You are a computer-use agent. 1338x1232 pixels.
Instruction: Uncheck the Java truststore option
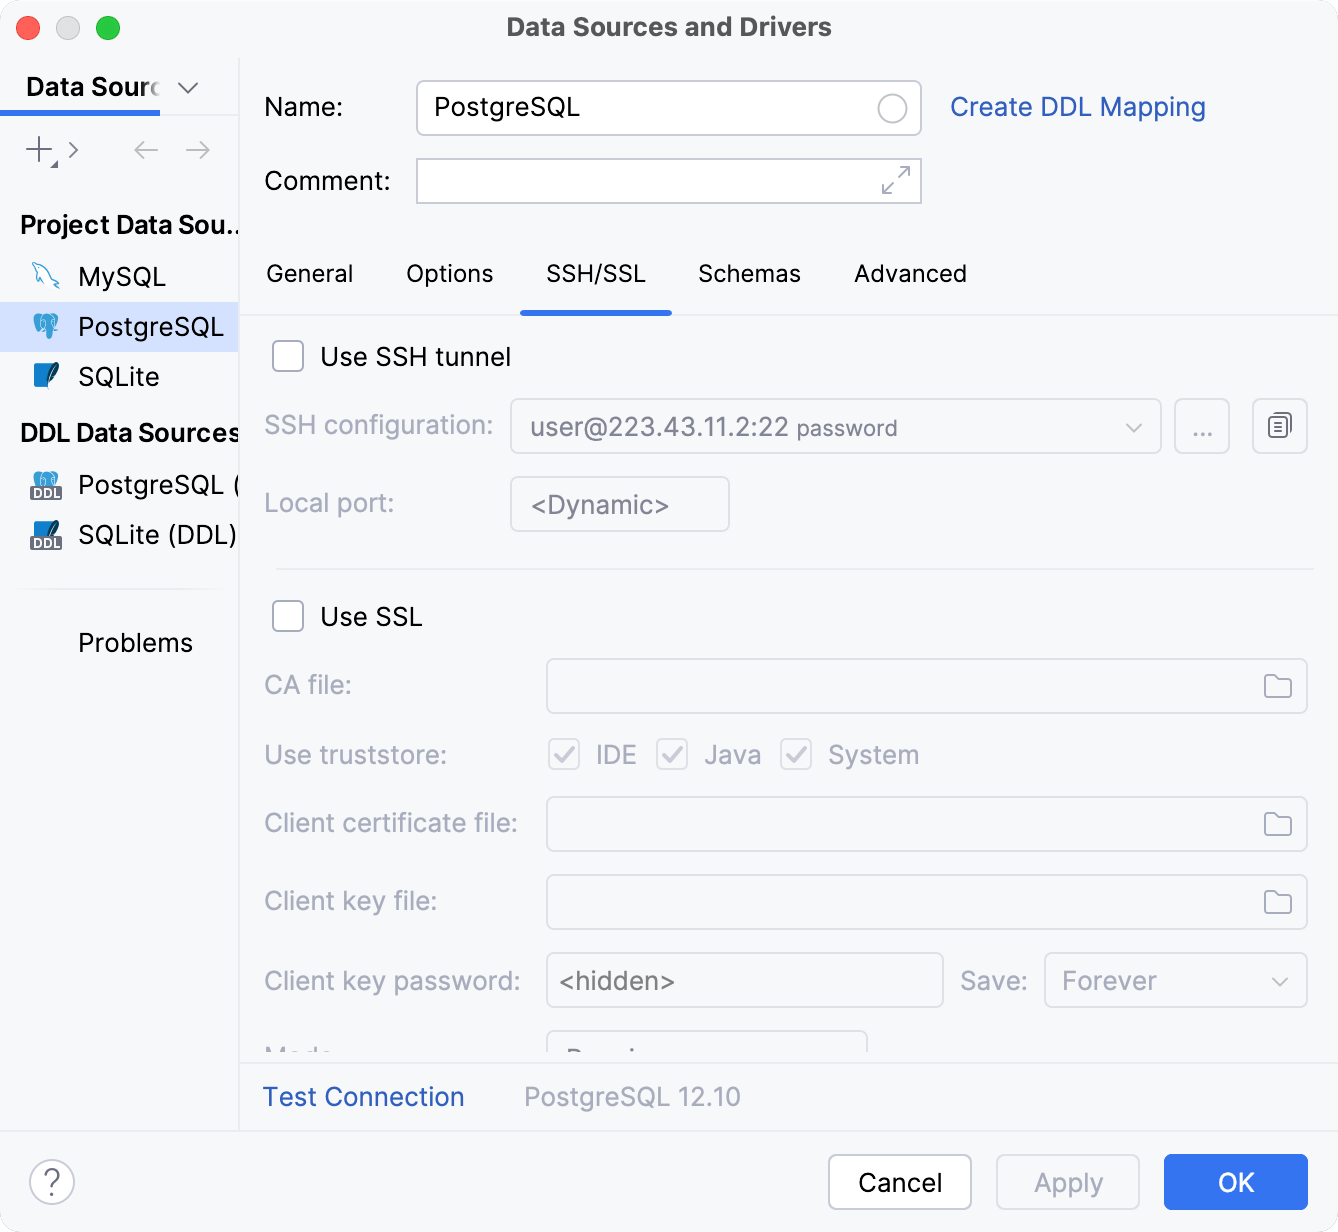coord(672,755)
